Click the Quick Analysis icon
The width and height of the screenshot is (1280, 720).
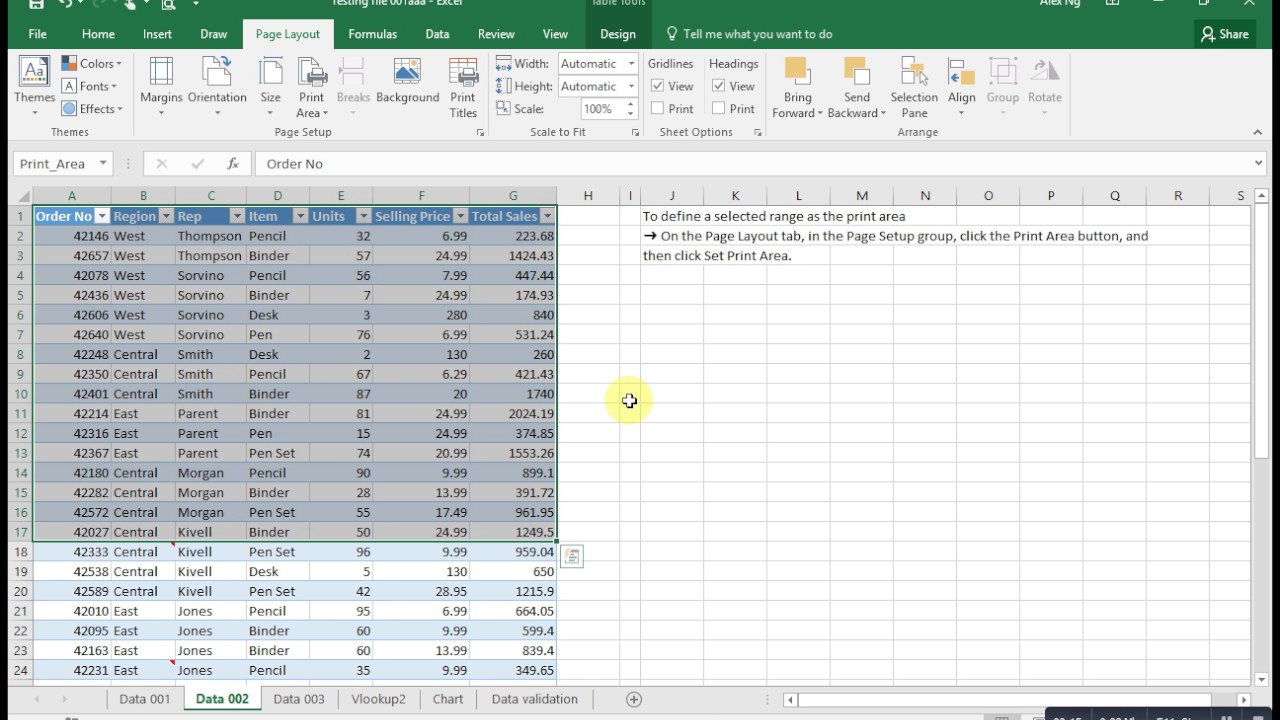click(x=572, y=556)
